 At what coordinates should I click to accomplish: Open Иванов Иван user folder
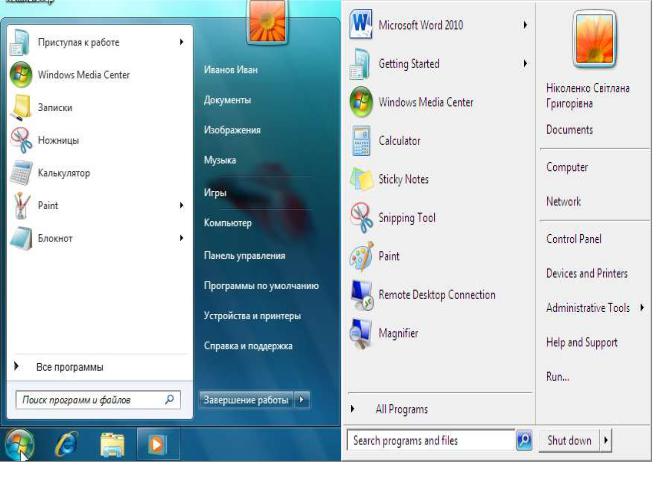click(x=230, y=69)
